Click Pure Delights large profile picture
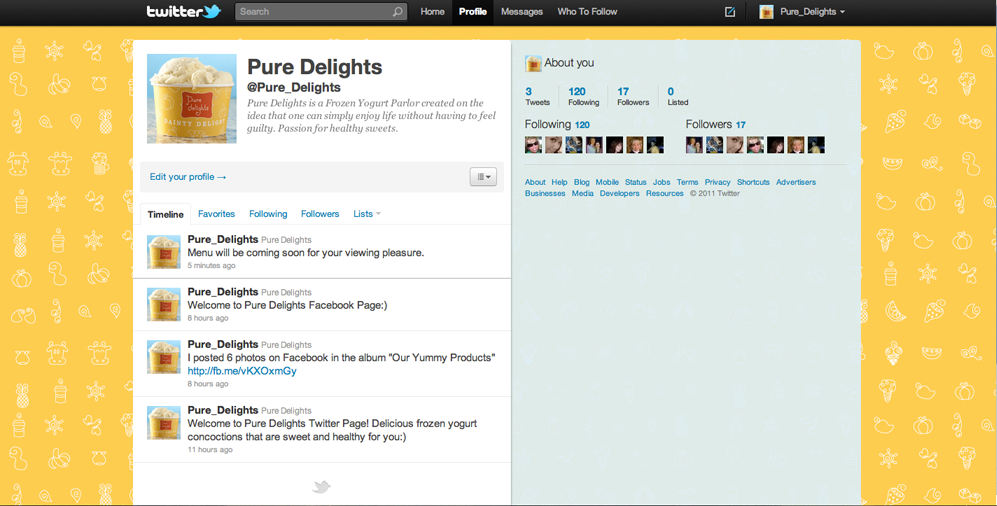Screen dimensions: 997x506 [x=192, y=98]
